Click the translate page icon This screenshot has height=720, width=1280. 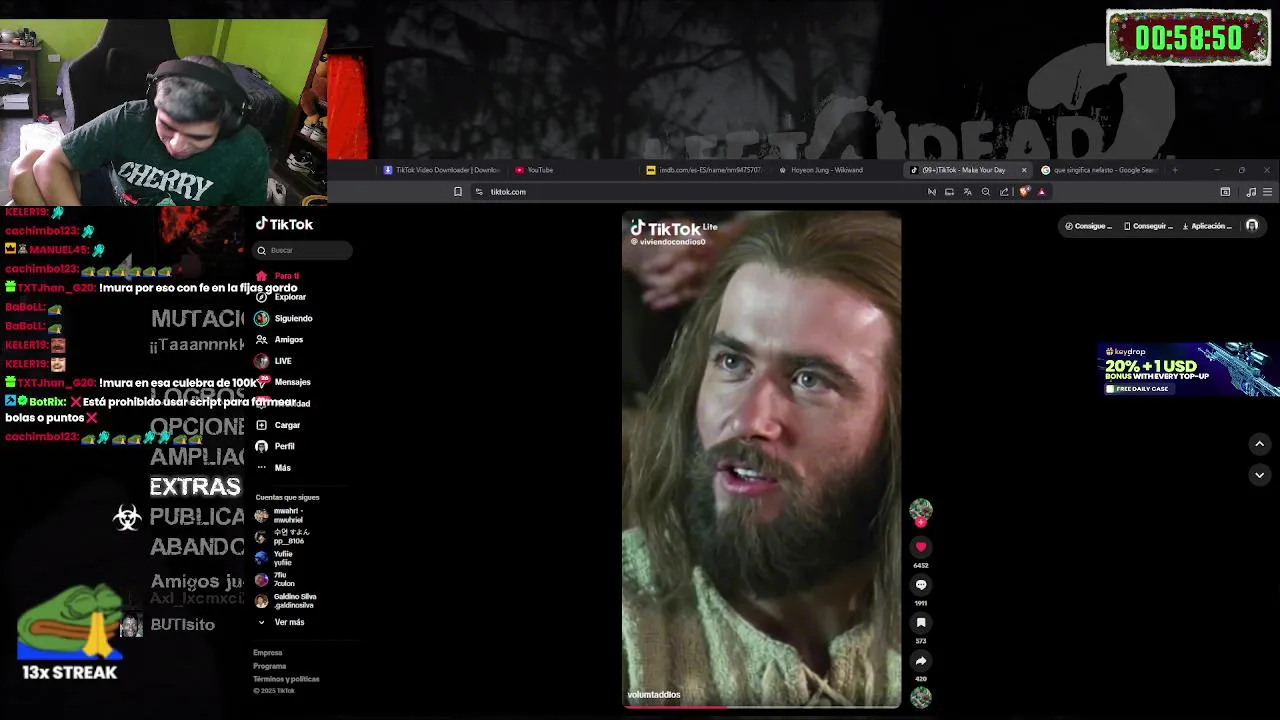tap(967, 192)
